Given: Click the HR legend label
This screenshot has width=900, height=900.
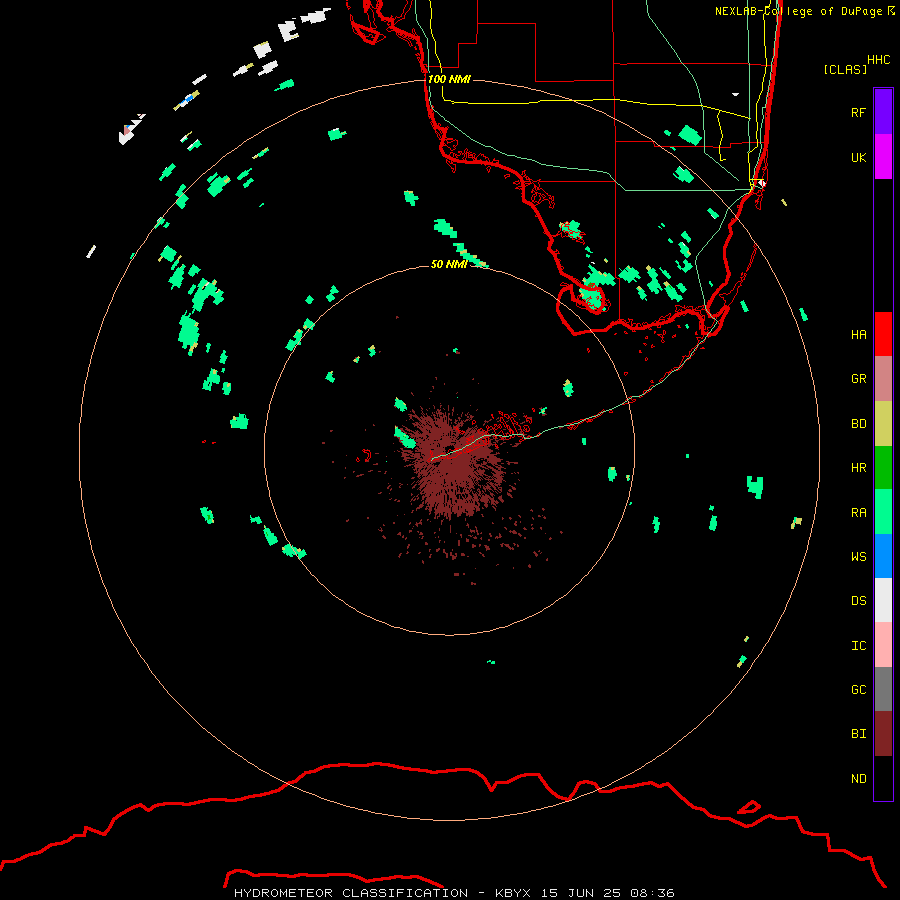Looking at the screenshot, I should [x=858, y=468].
